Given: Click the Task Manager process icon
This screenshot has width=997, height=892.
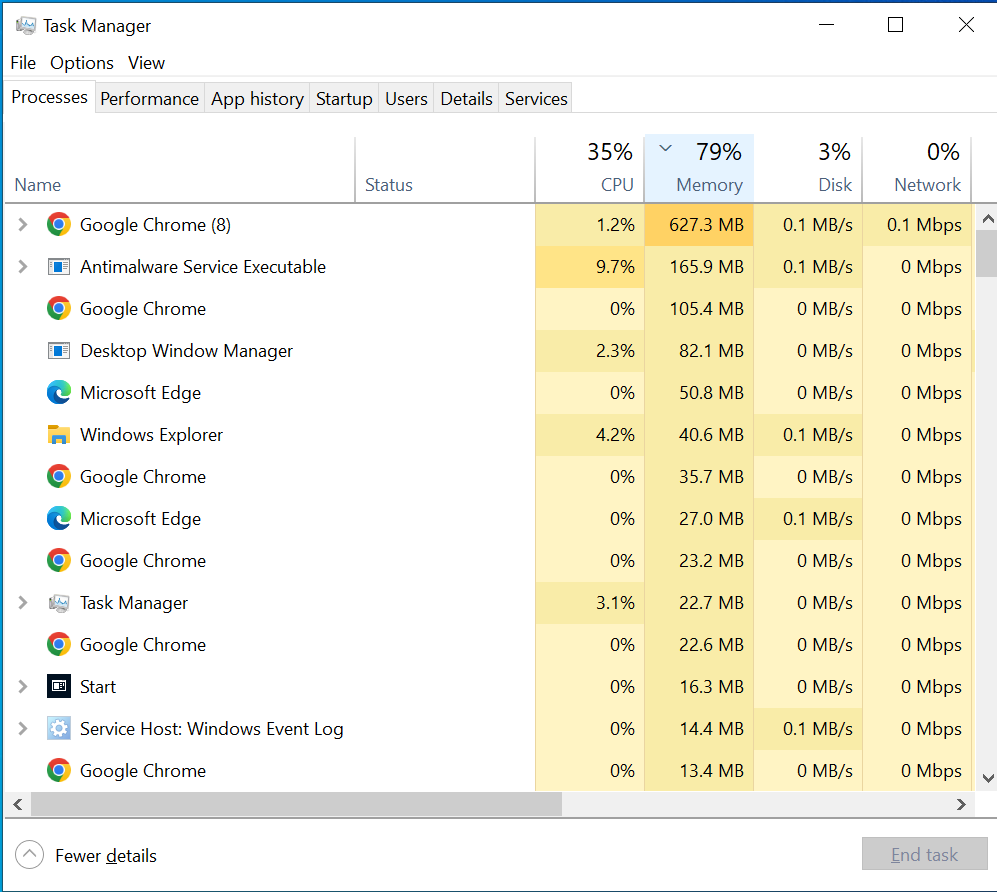Looking at the screenshot, I should [x=59, y=603].
